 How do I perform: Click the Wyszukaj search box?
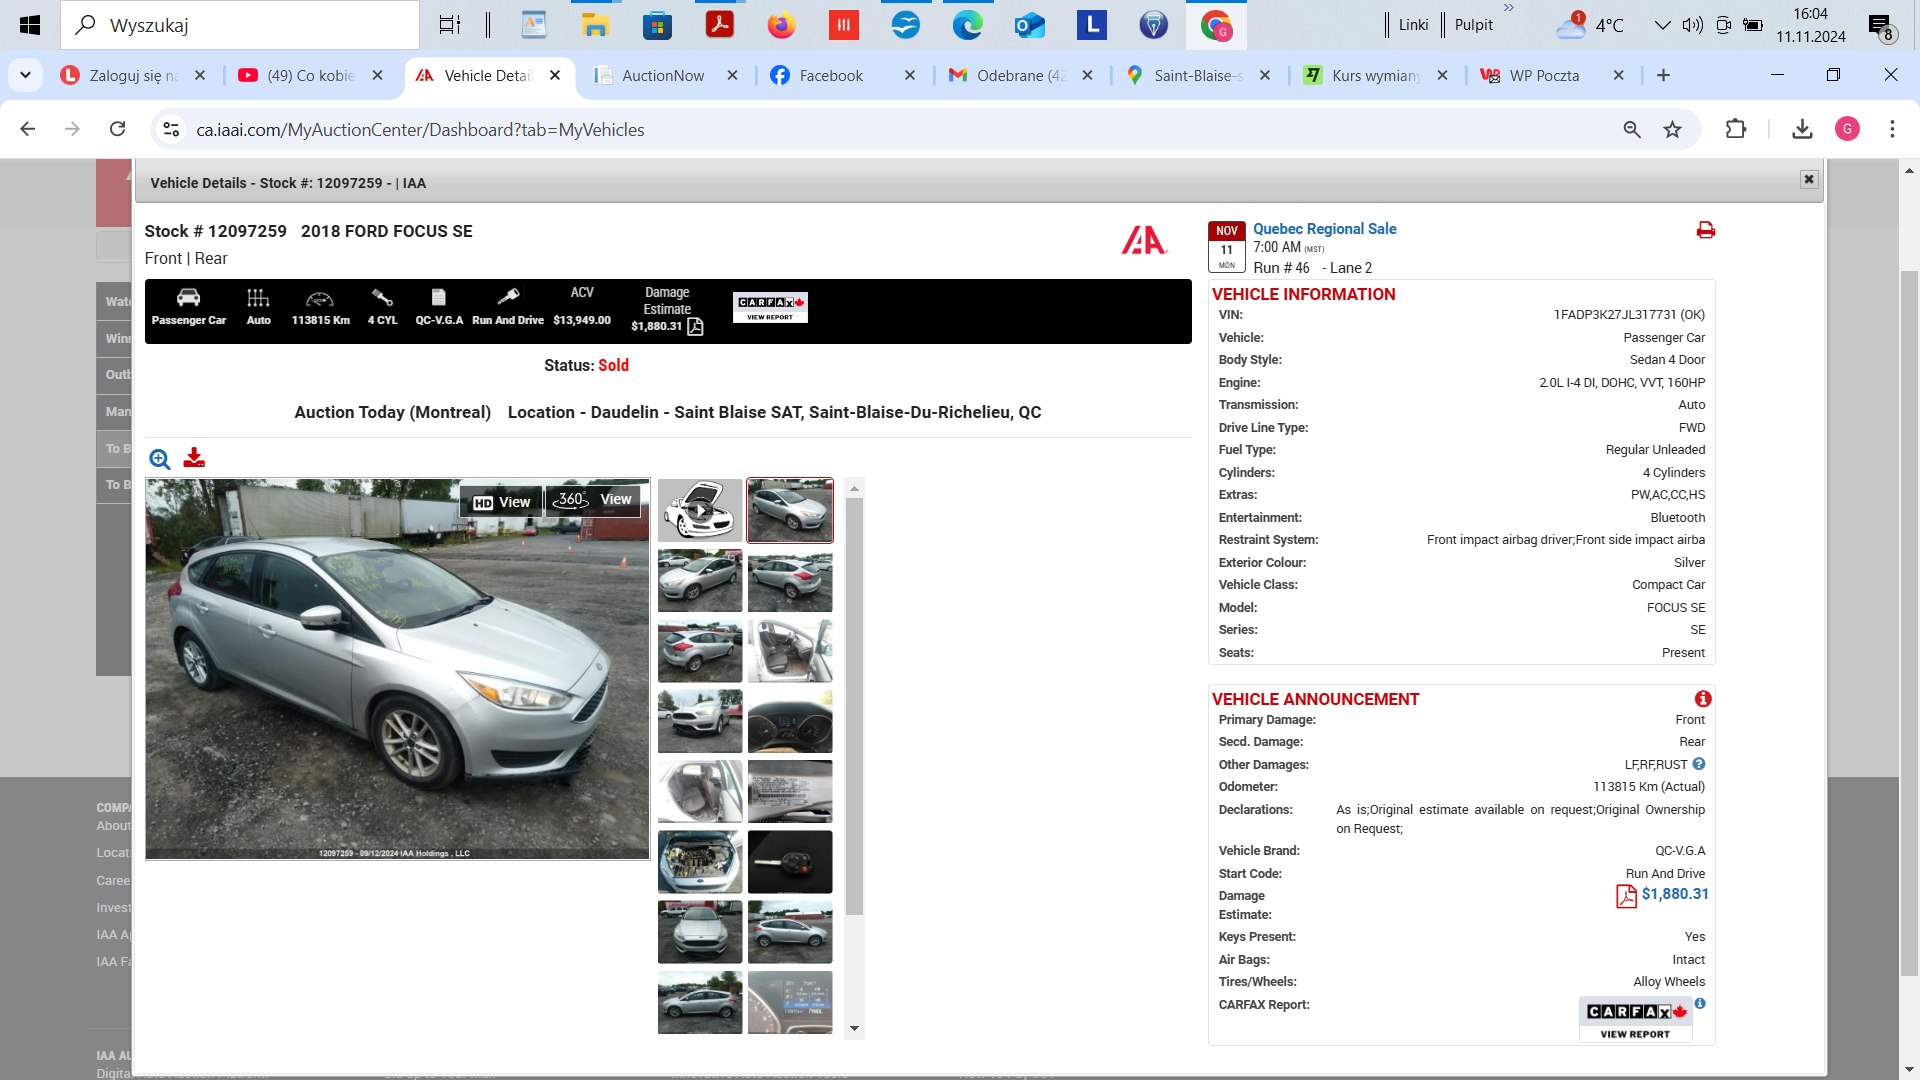(240, 25)
